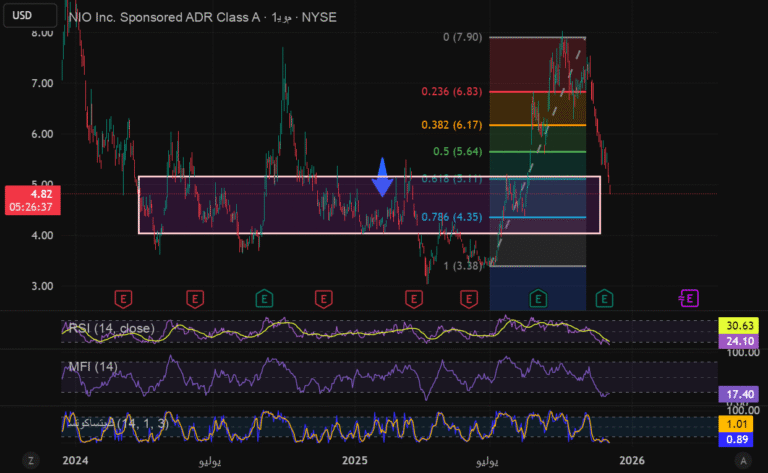Select the MFI (14) indicator legend

click(91, 365)
